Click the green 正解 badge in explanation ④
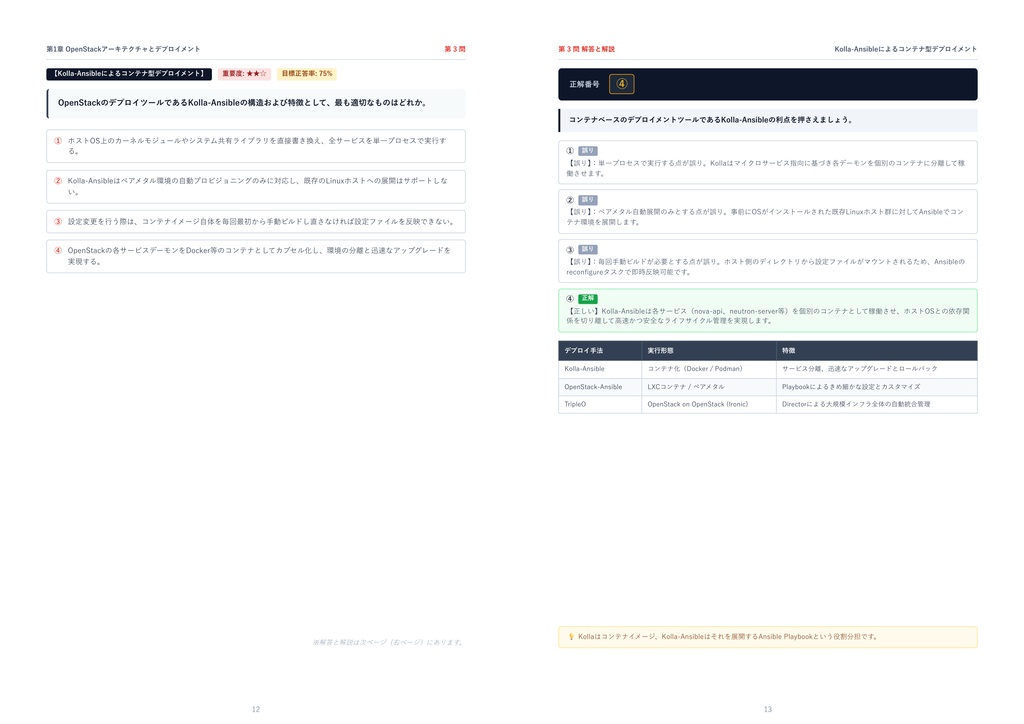The width and height of the screenshot is (1024, 724). 588,298
